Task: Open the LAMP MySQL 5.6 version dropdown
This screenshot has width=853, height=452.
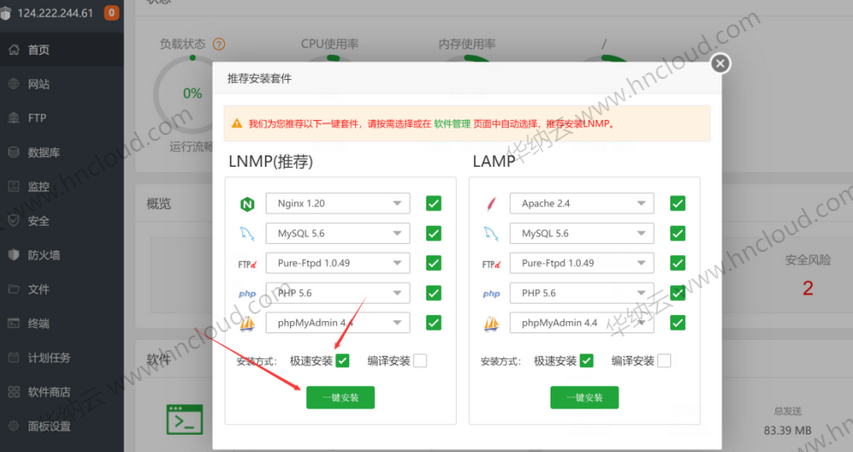Action: click(582, 233)
